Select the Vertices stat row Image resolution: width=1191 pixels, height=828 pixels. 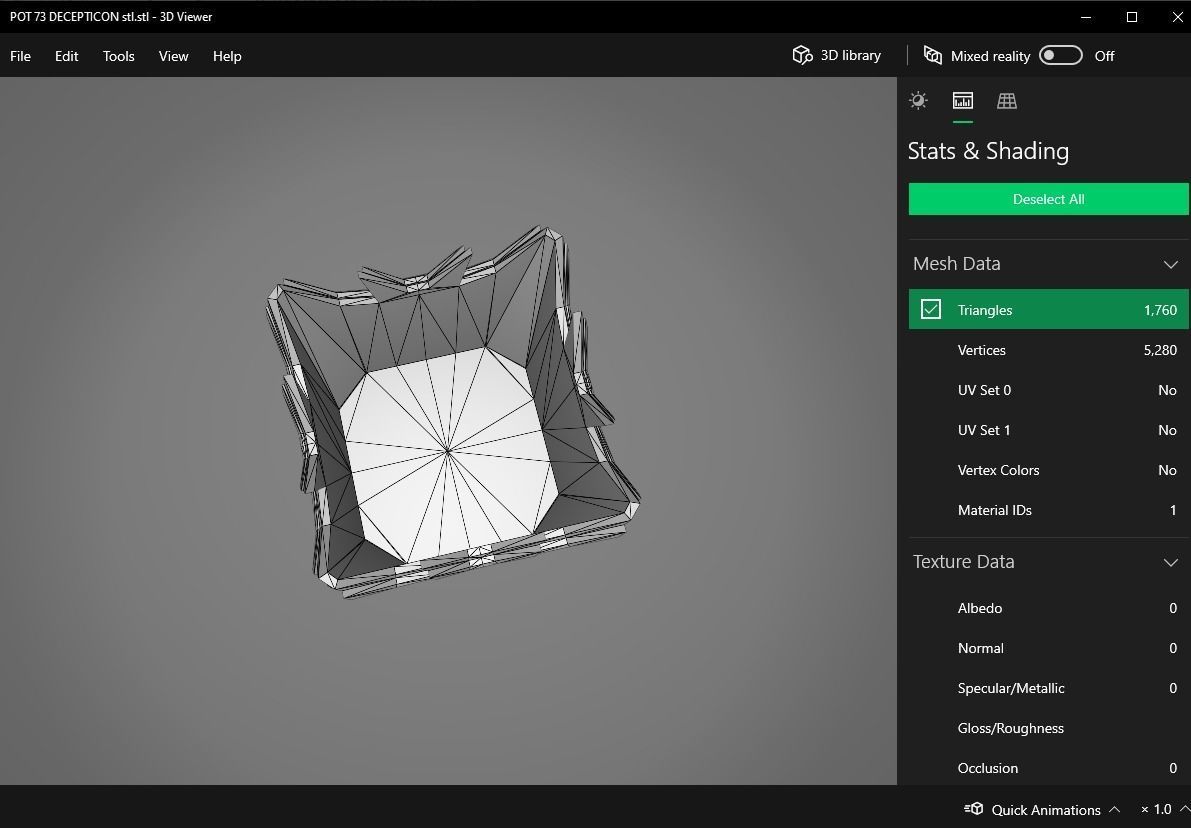click(x=1048, y=350)
